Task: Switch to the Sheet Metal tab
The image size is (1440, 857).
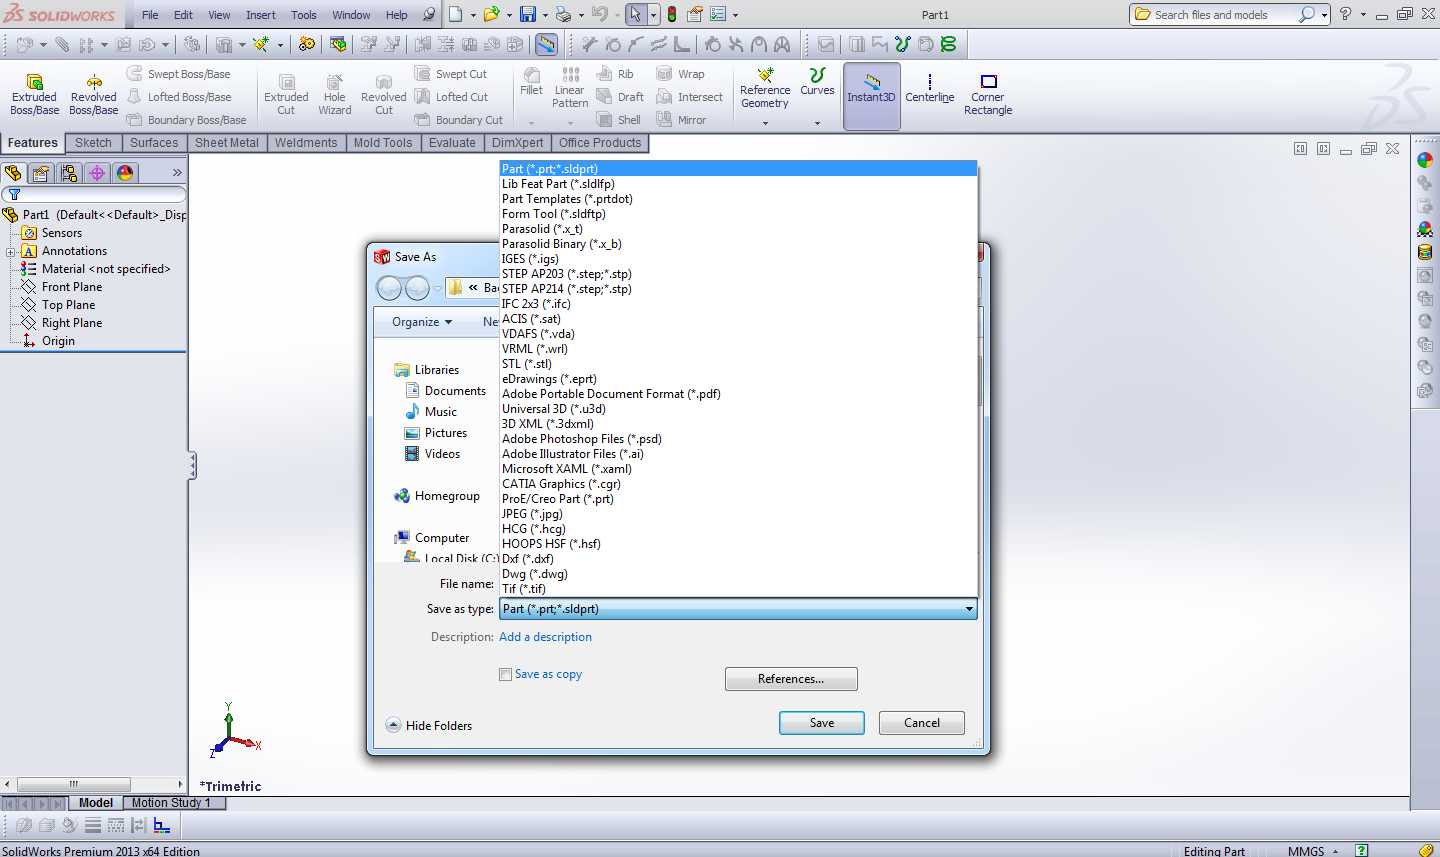Action: (227, 143)
